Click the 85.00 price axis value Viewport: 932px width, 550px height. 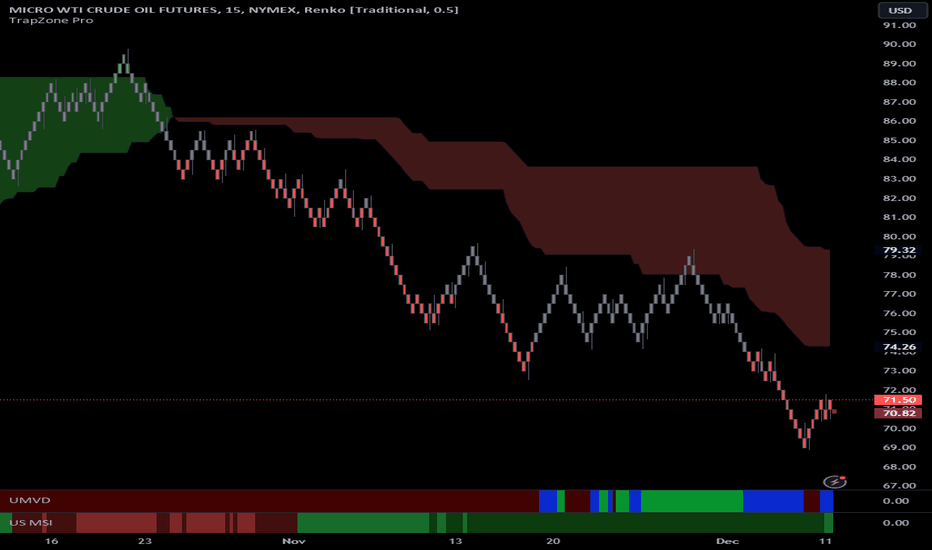[x=899, y=140]
